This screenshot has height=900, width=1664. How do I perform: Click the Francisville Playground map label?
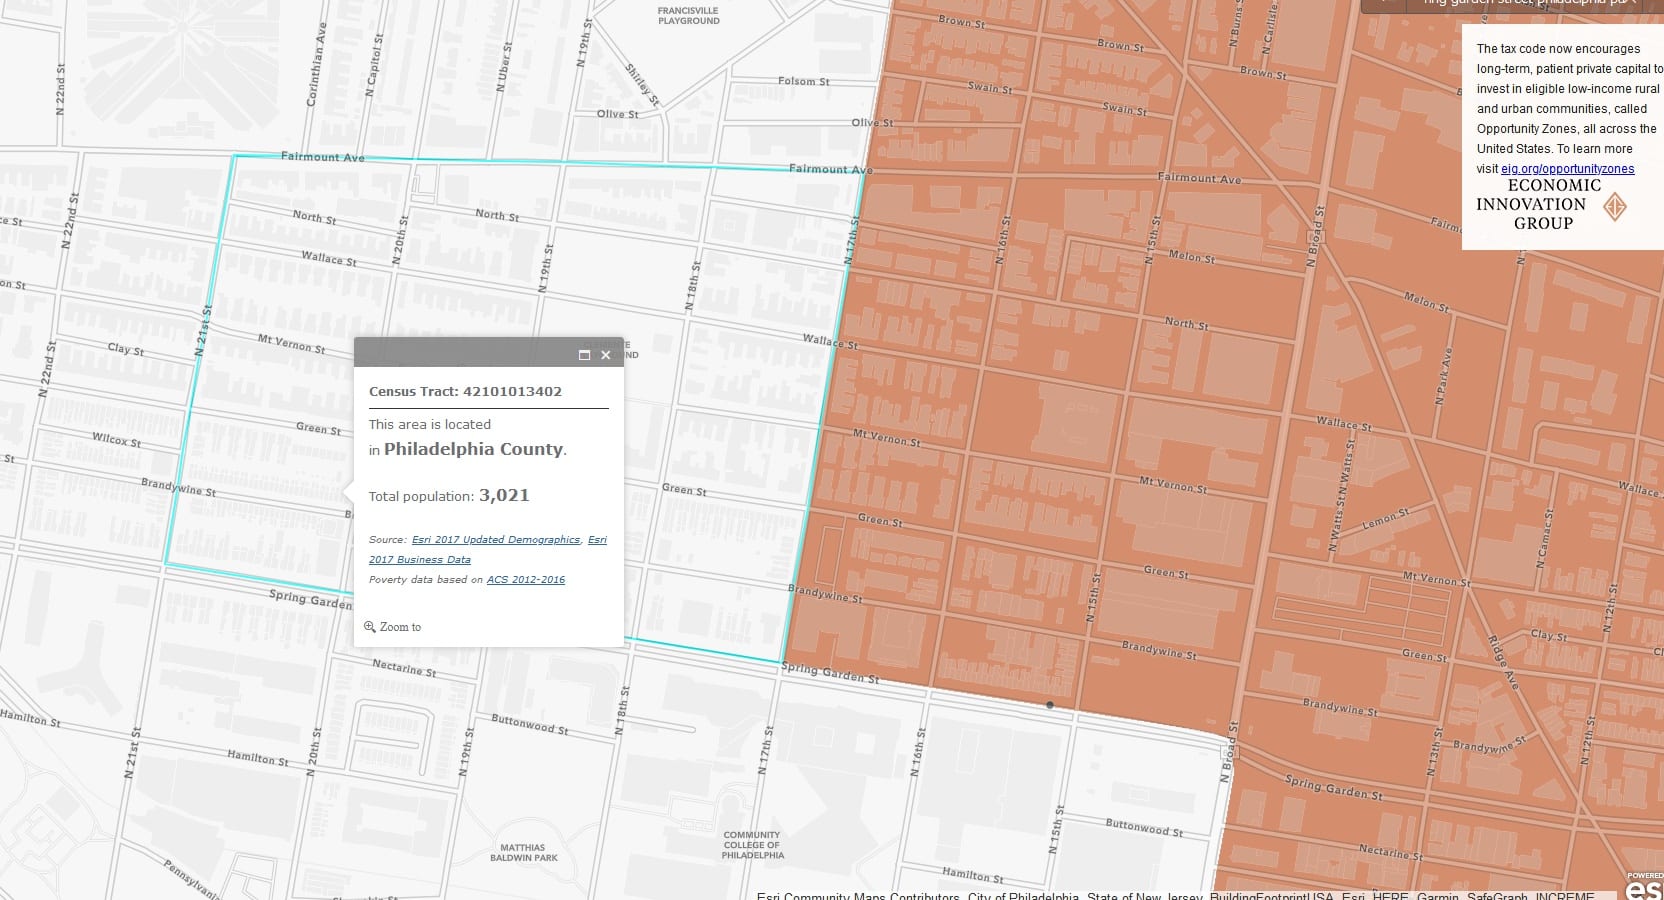688,16
